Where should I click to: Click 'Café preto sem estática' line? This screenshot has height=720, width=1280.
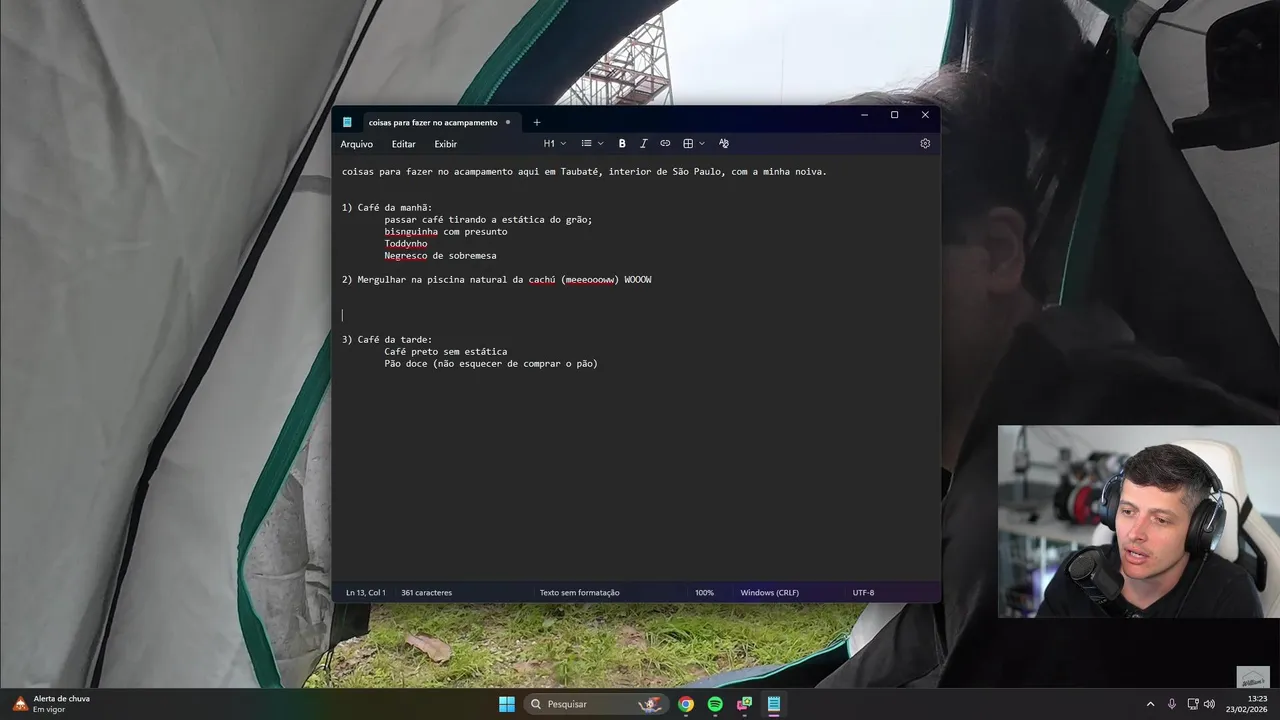coord(446,352)
